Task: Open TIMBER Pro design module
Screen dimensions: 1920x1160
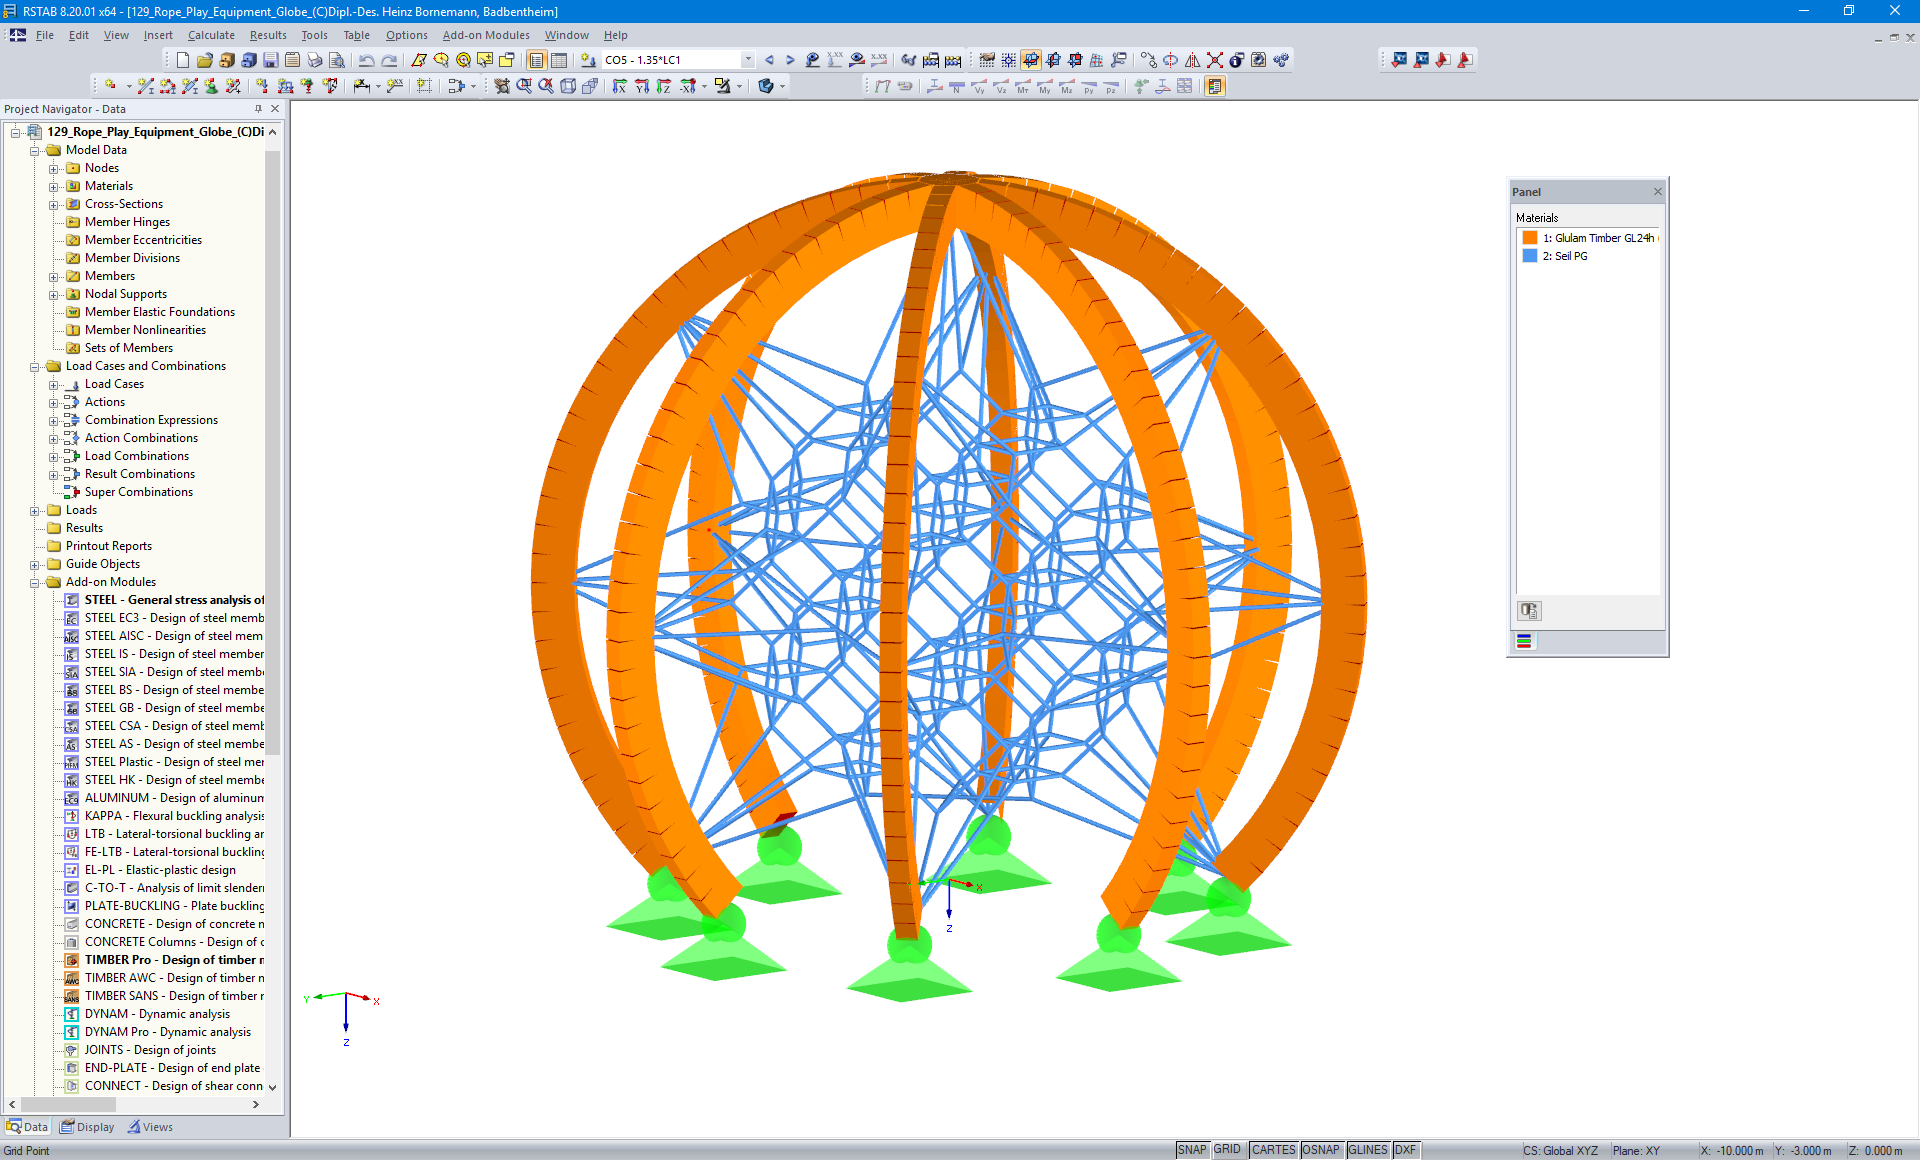Action: 173,960
